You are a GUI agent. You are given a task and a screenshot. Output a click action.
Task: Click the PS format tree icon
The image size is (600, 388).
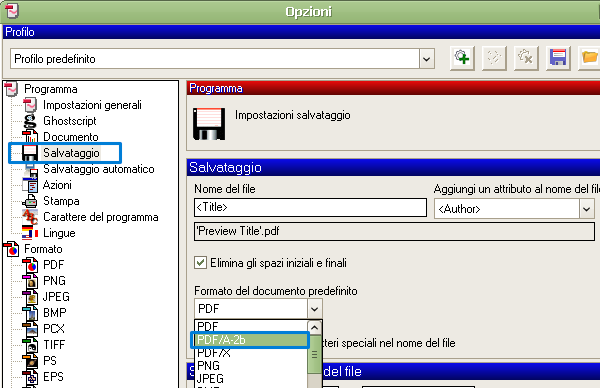pyautogui.click(x=30, y=361)
